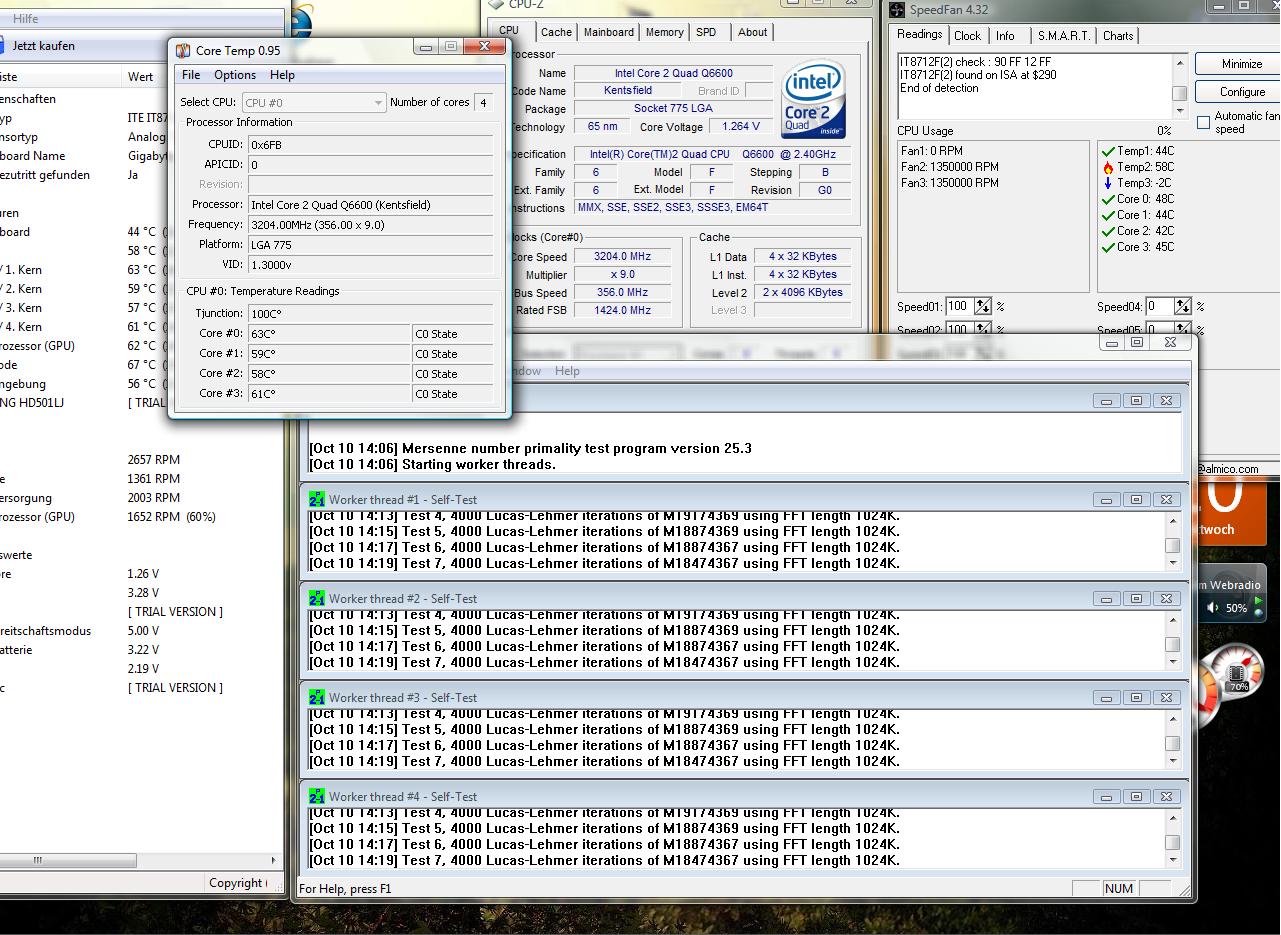Click the green checkmark beside Core 3
This screenshot has height=935, width=1281.
coord(1108,247)
